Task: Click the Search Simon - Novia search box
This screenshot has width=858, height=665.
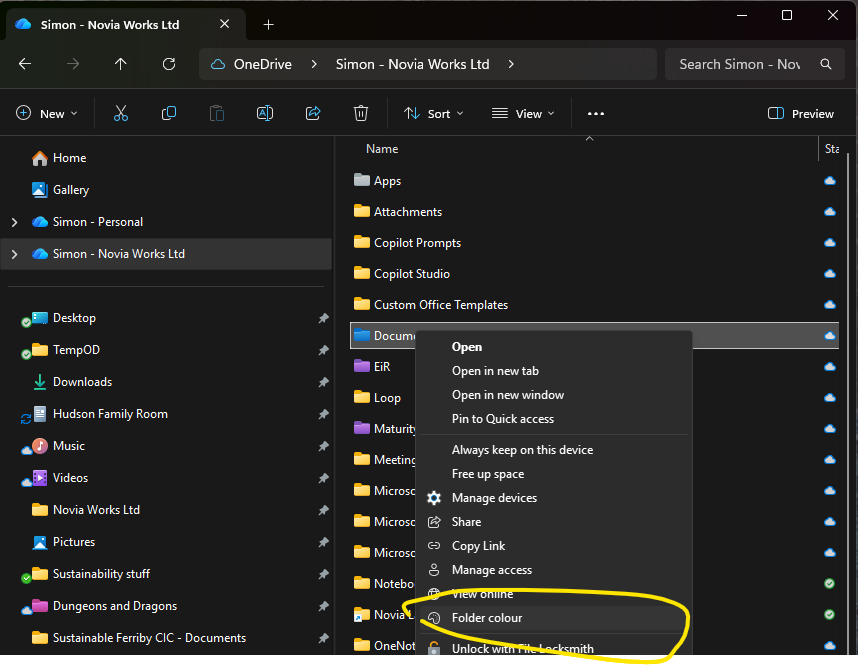Action: 740,64
